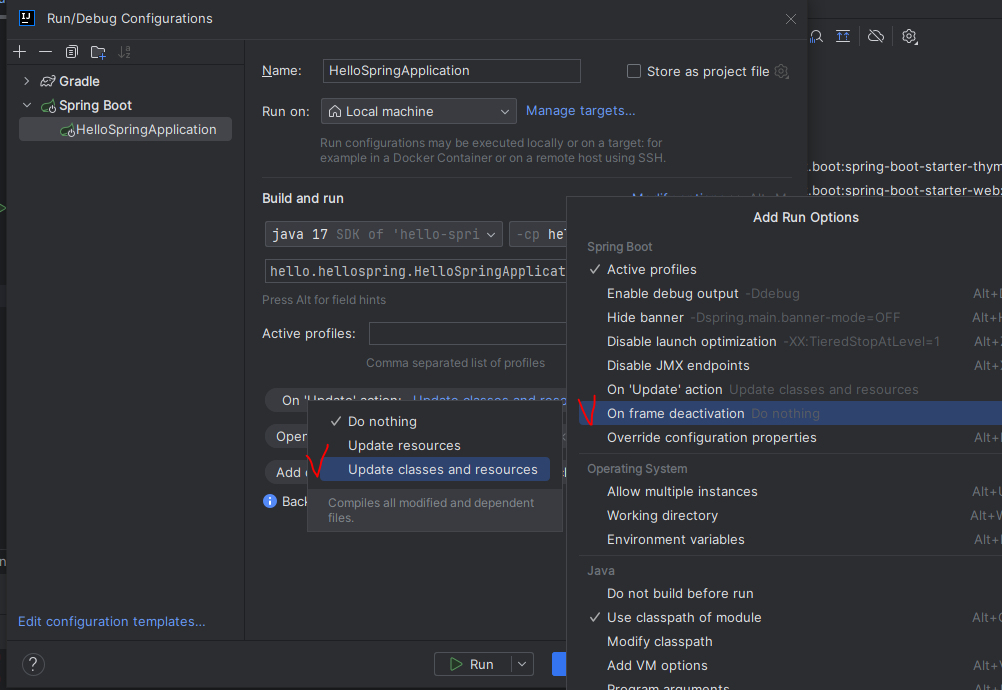Click the Name field with HelloSpringApplication

pyautogui.click(x=452, y=71)
